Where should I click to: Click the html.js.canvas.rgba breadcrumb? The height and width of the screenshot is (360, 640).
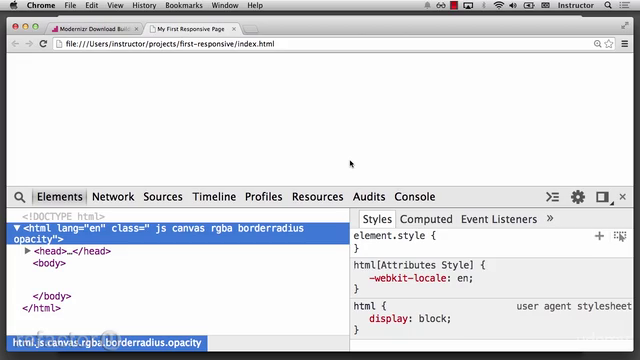tap(107, 343)
